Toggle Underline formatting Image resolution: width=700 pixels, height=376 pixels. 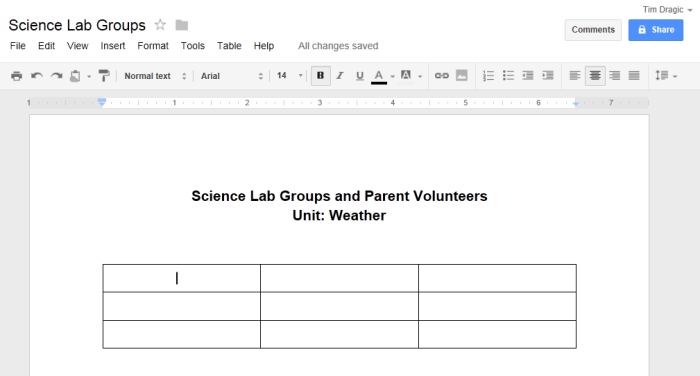click(x=359, y=75)
